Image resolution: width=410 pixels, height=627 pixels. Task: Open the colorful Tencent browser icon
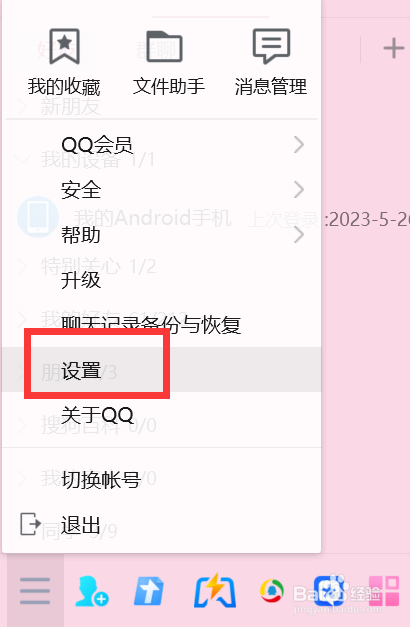click(272, 591)
